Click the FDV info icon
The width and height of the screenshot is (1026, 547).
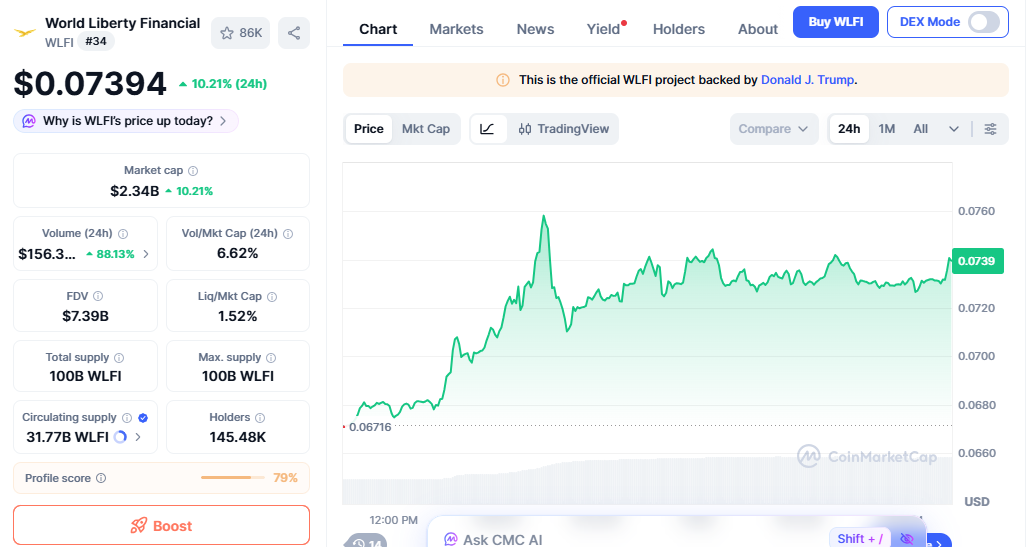point(98,296)
